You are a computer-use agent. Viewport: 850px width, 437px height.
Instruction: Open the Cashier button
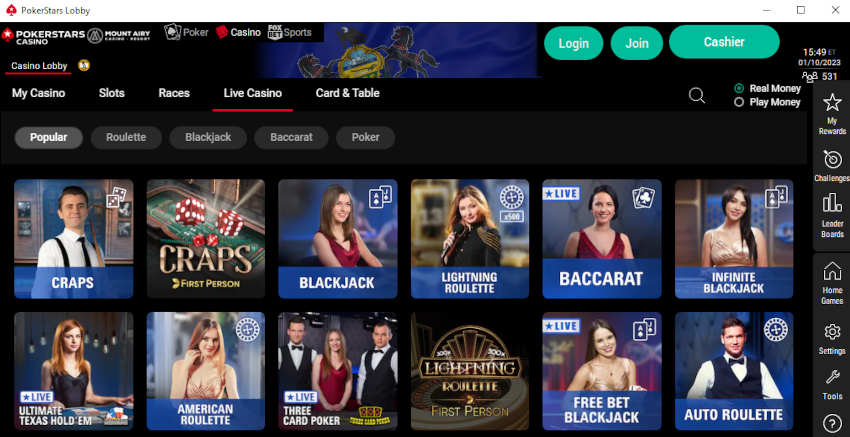coord(724,42)
